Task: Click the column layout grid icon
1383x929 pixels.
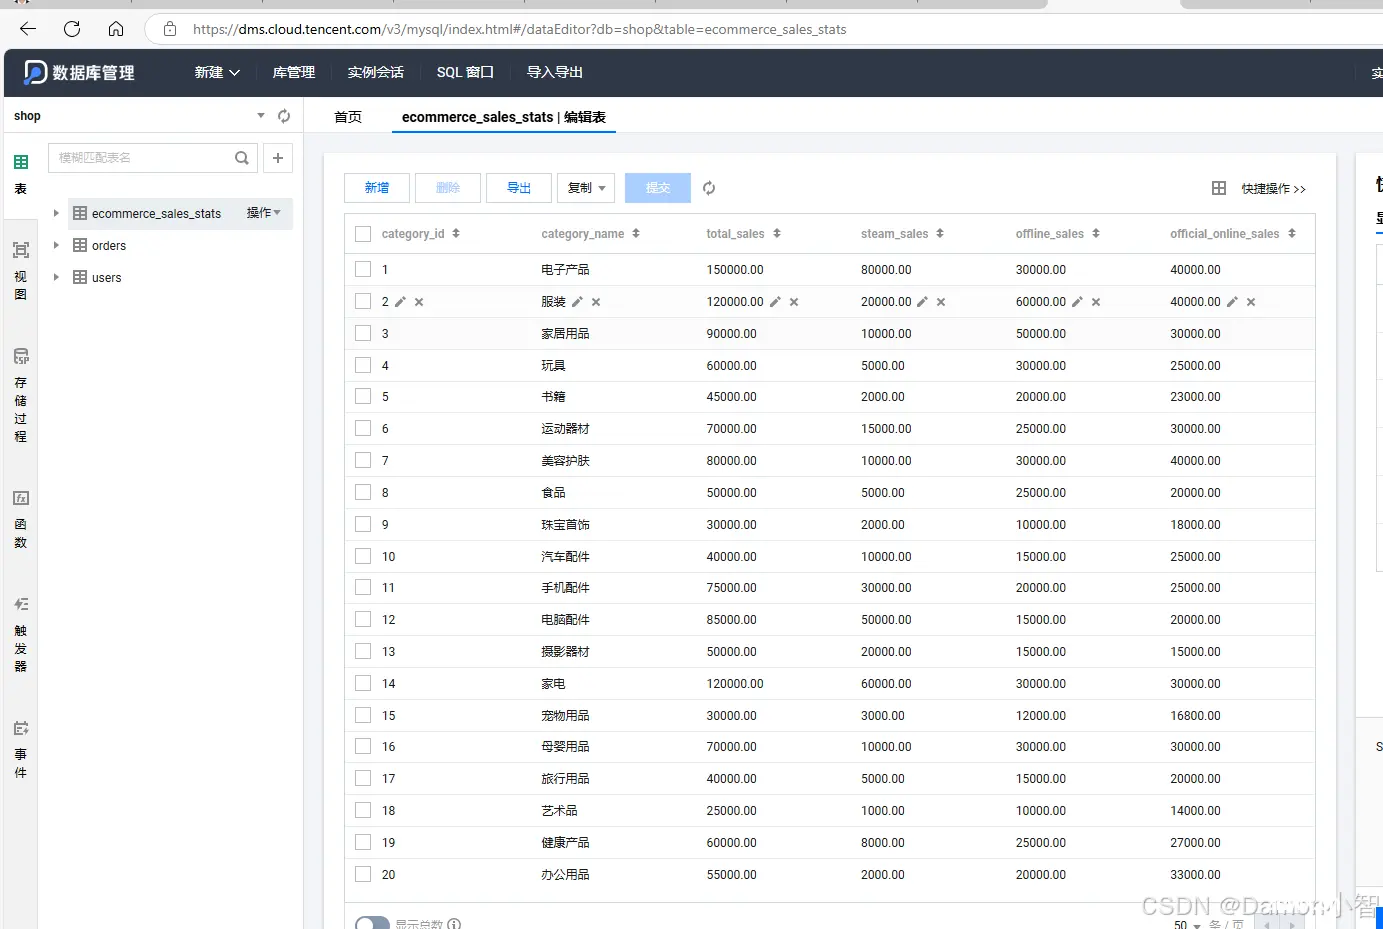Action: pos(1219,188)
